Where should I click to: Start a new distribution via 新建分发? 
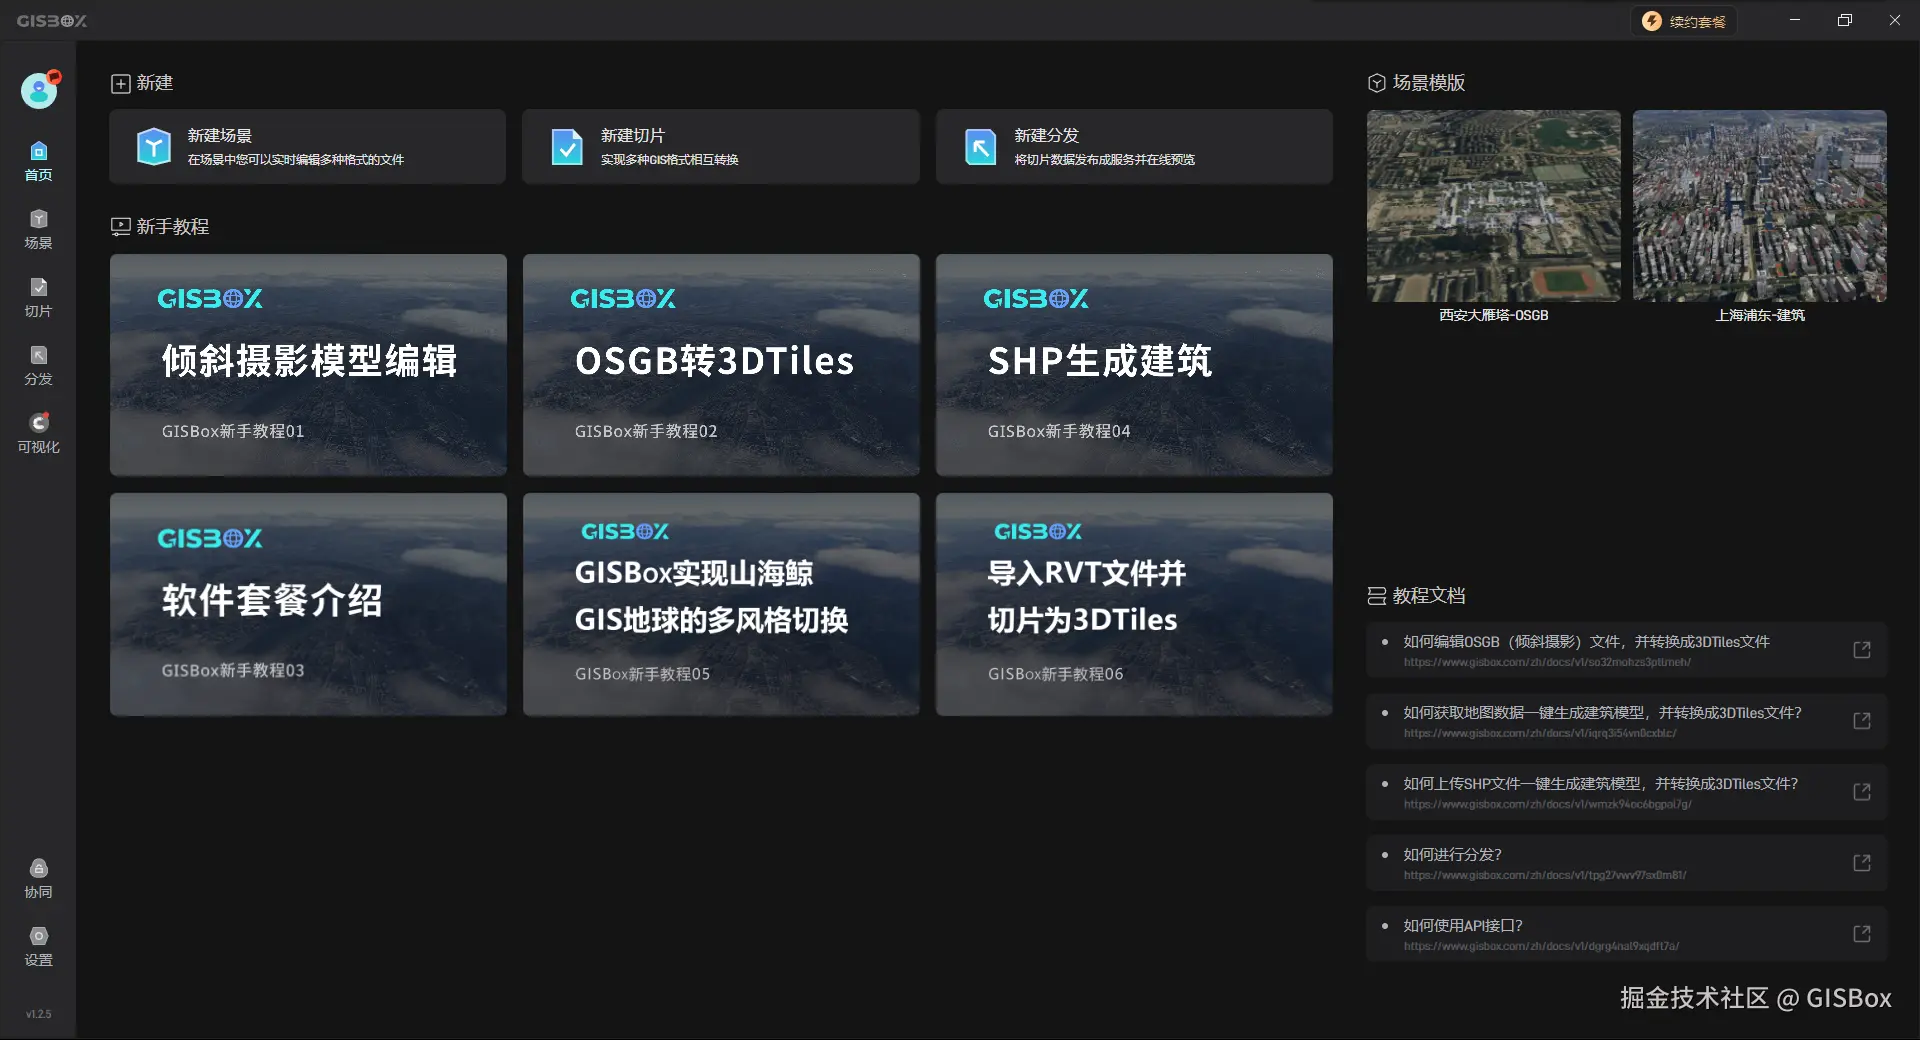tap(1134, 147)
